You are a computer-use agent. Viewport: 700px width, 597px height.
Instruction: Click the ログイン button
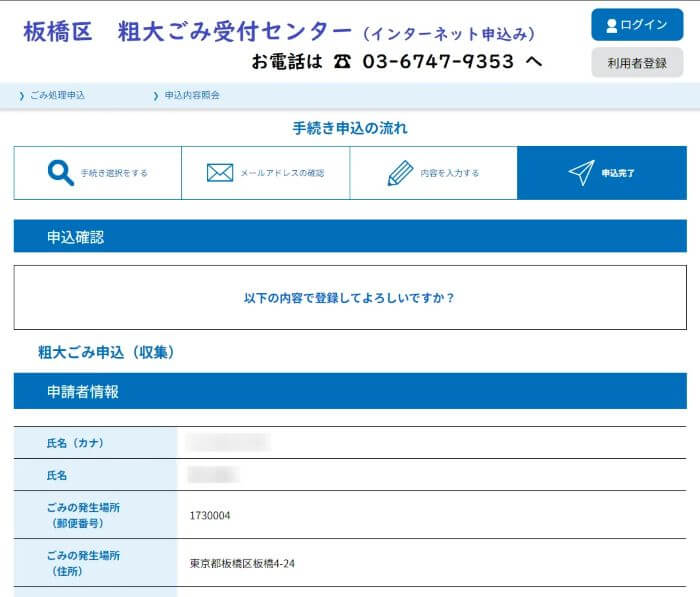click(x=637, y=25)
